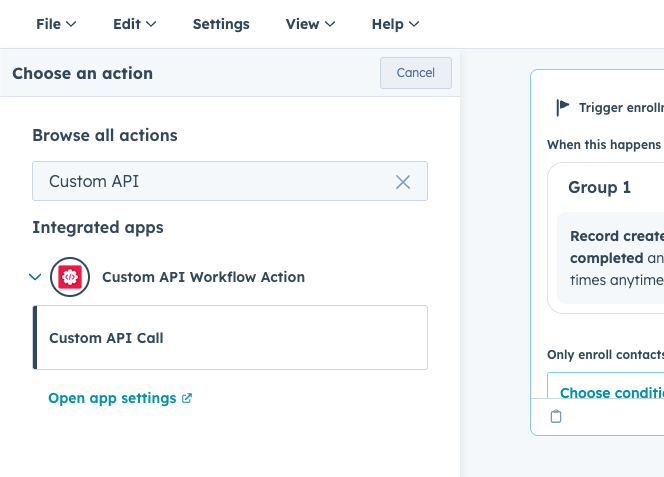664x477 pixels.
Task: Click the external link icon beside app settings
Action: click(x=187, y=398)
